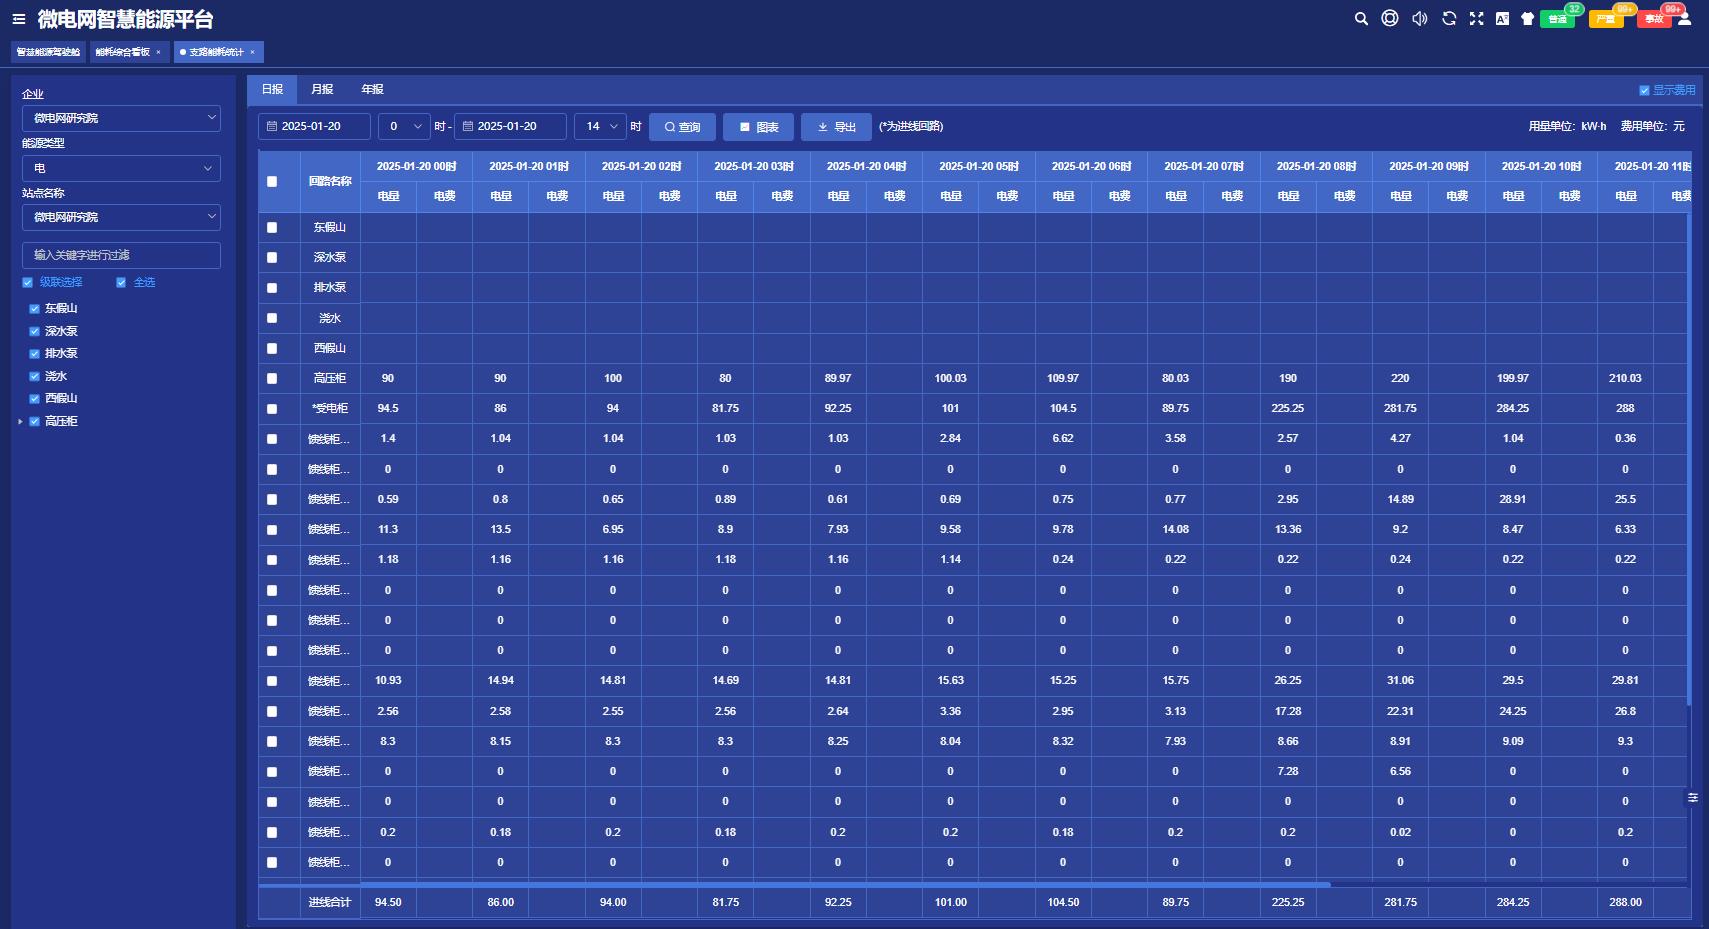Tick the row checkbox for 高压柜
1709x929 pixels.
[x=272, y=379]
